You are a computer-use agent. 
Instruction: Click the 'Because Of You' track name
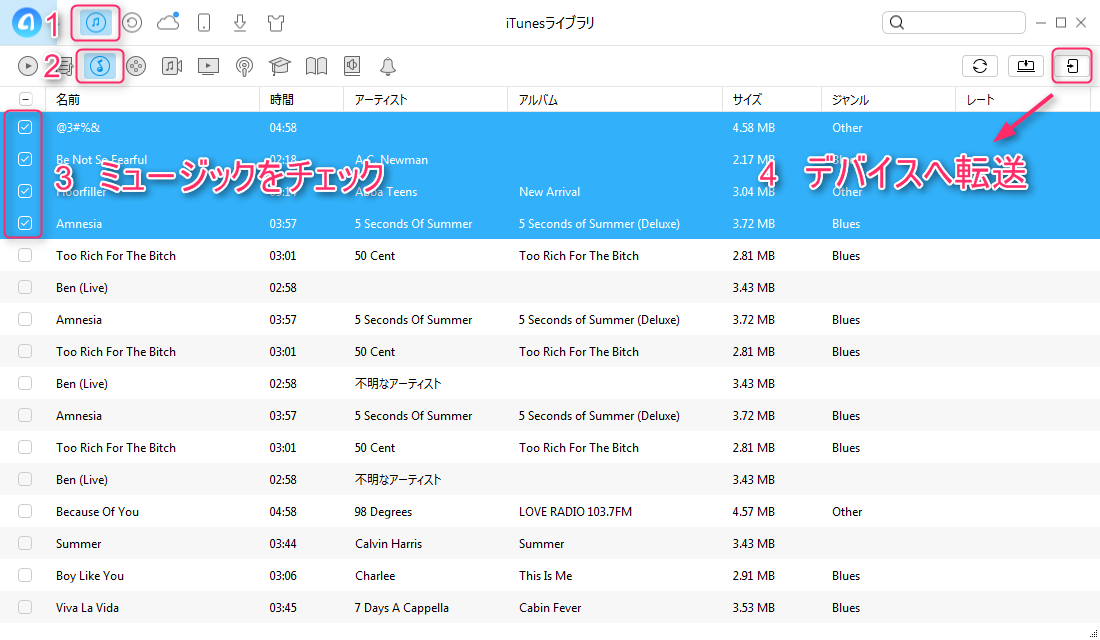[98, 512]
